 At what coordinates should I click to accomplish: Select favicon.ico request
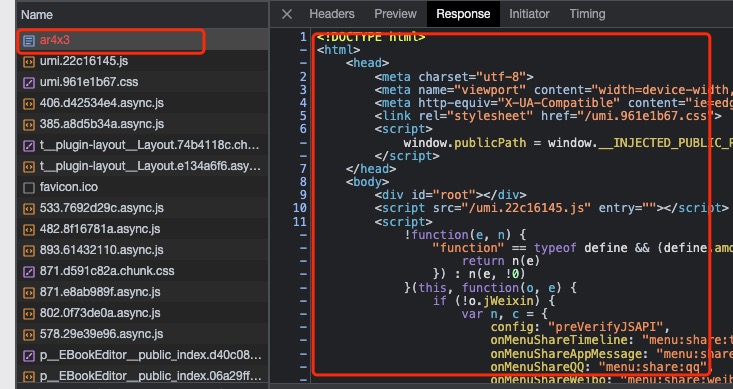click(143, 187)
